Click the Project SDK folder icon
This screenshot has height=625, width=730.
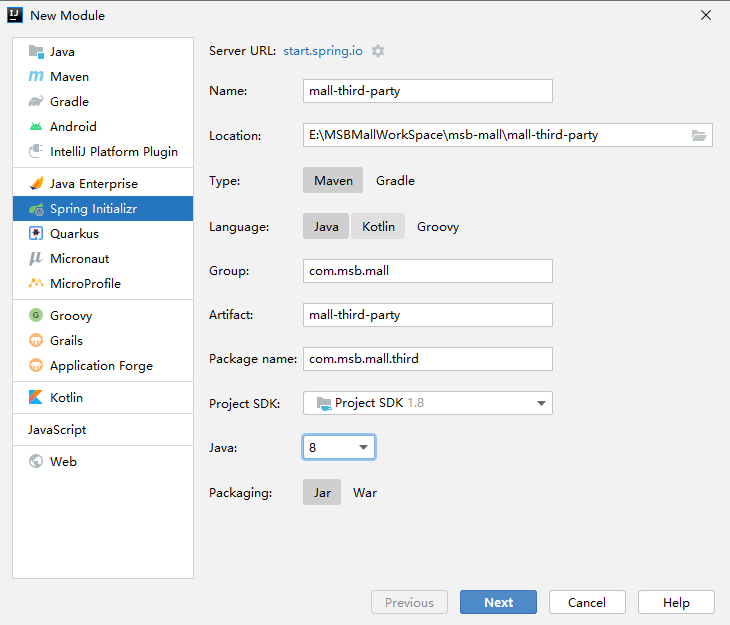[x=324, y=403]
